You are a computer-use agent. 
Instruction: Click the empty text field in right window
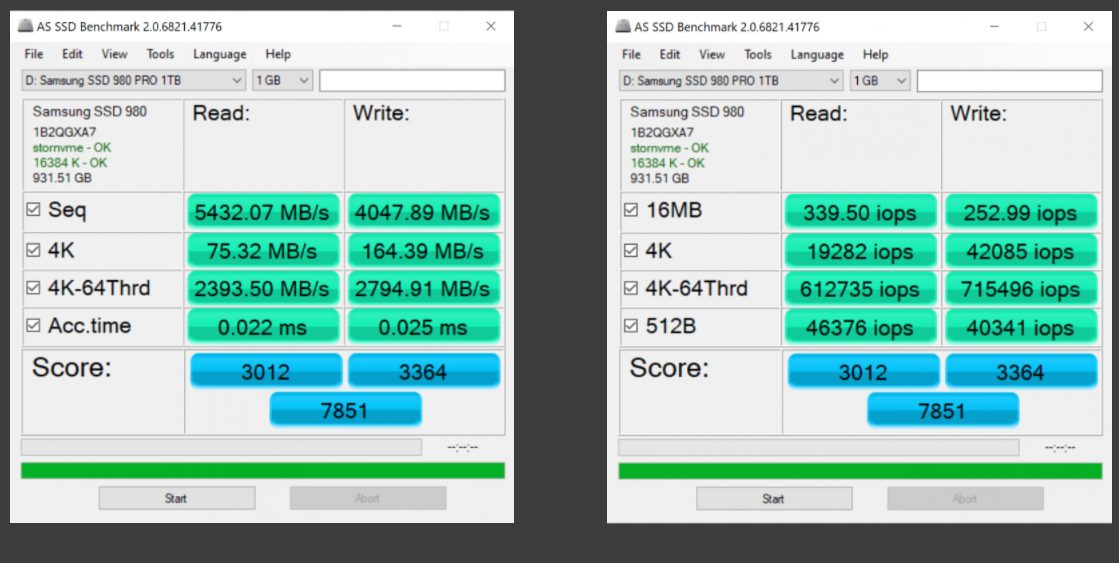point(1010,81)
